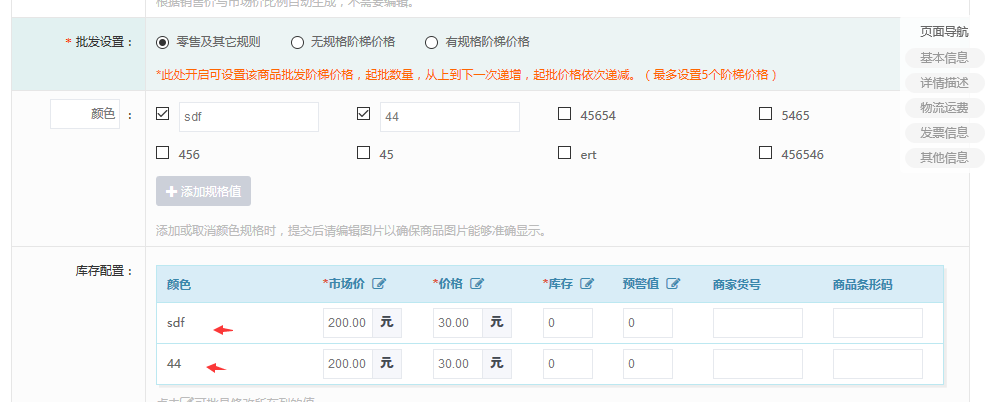Click the sdf row 商家货号 input
Image resolution: width=989 pixels, height=402 pixels.
click(758, 323)
